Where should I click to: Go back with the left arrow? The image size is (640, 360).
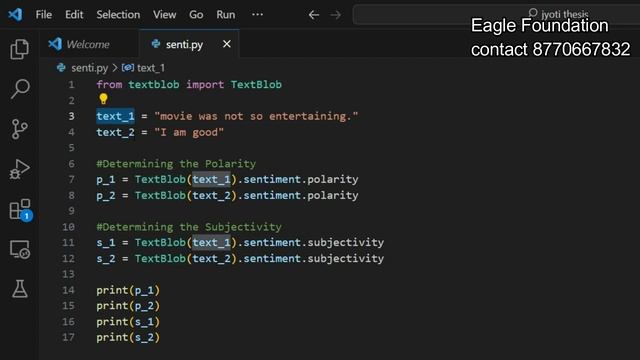313,15
